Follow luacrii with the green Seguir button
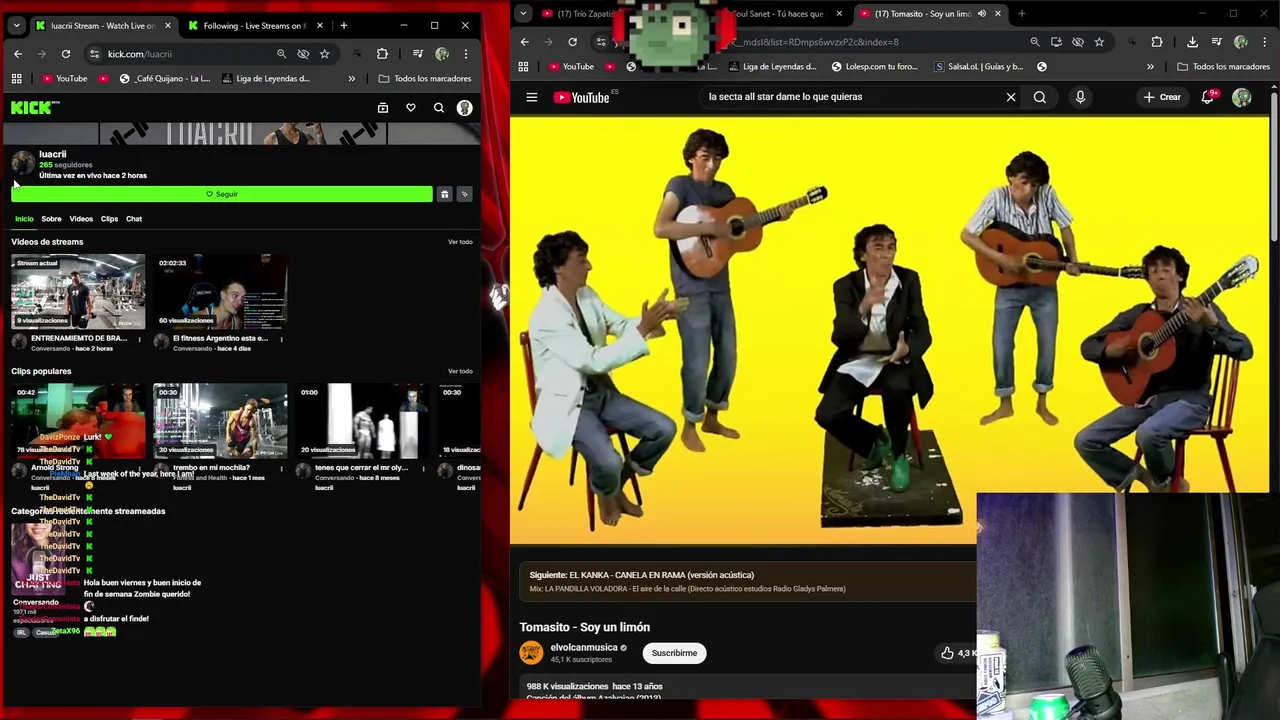 tap(222, 194)
